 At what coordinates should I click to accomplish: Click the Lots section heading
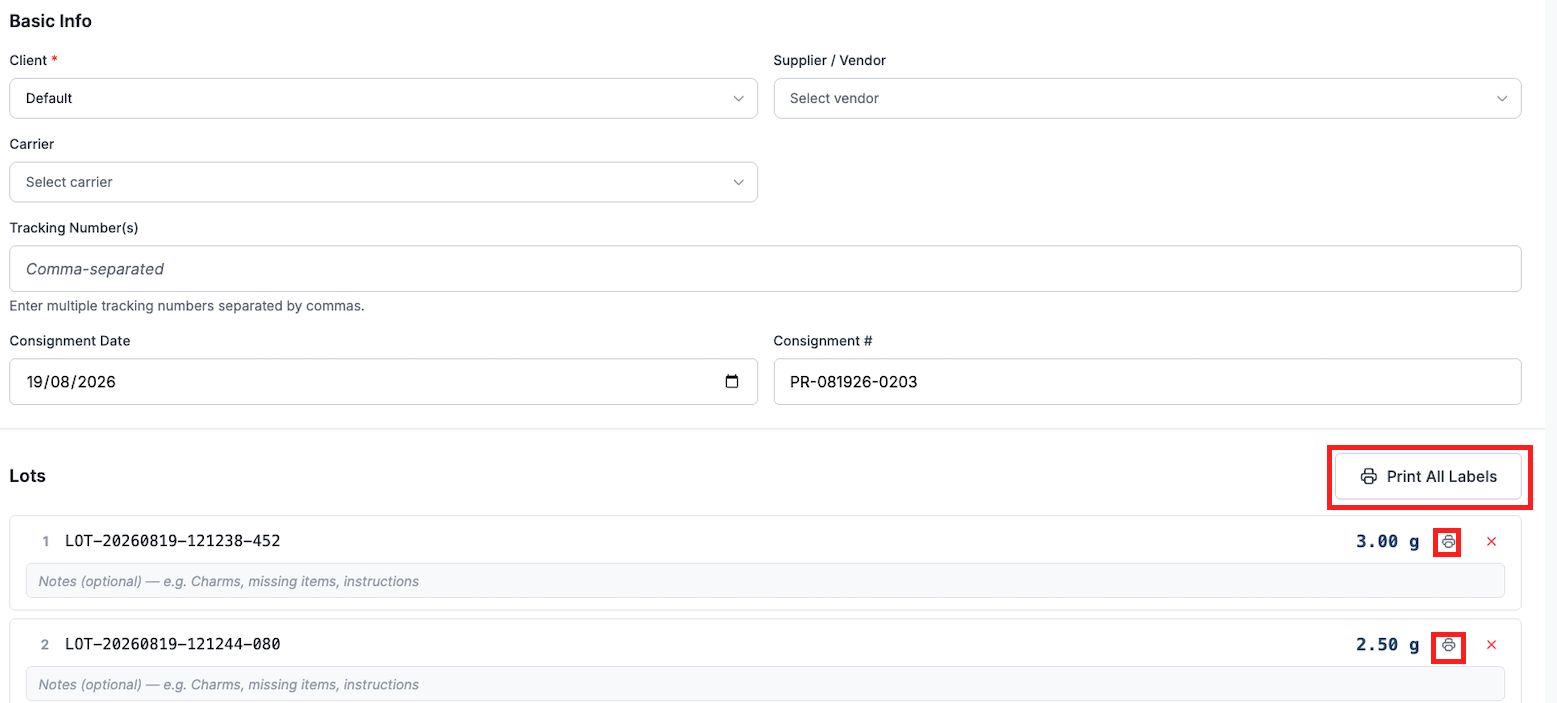pos(28,476)
